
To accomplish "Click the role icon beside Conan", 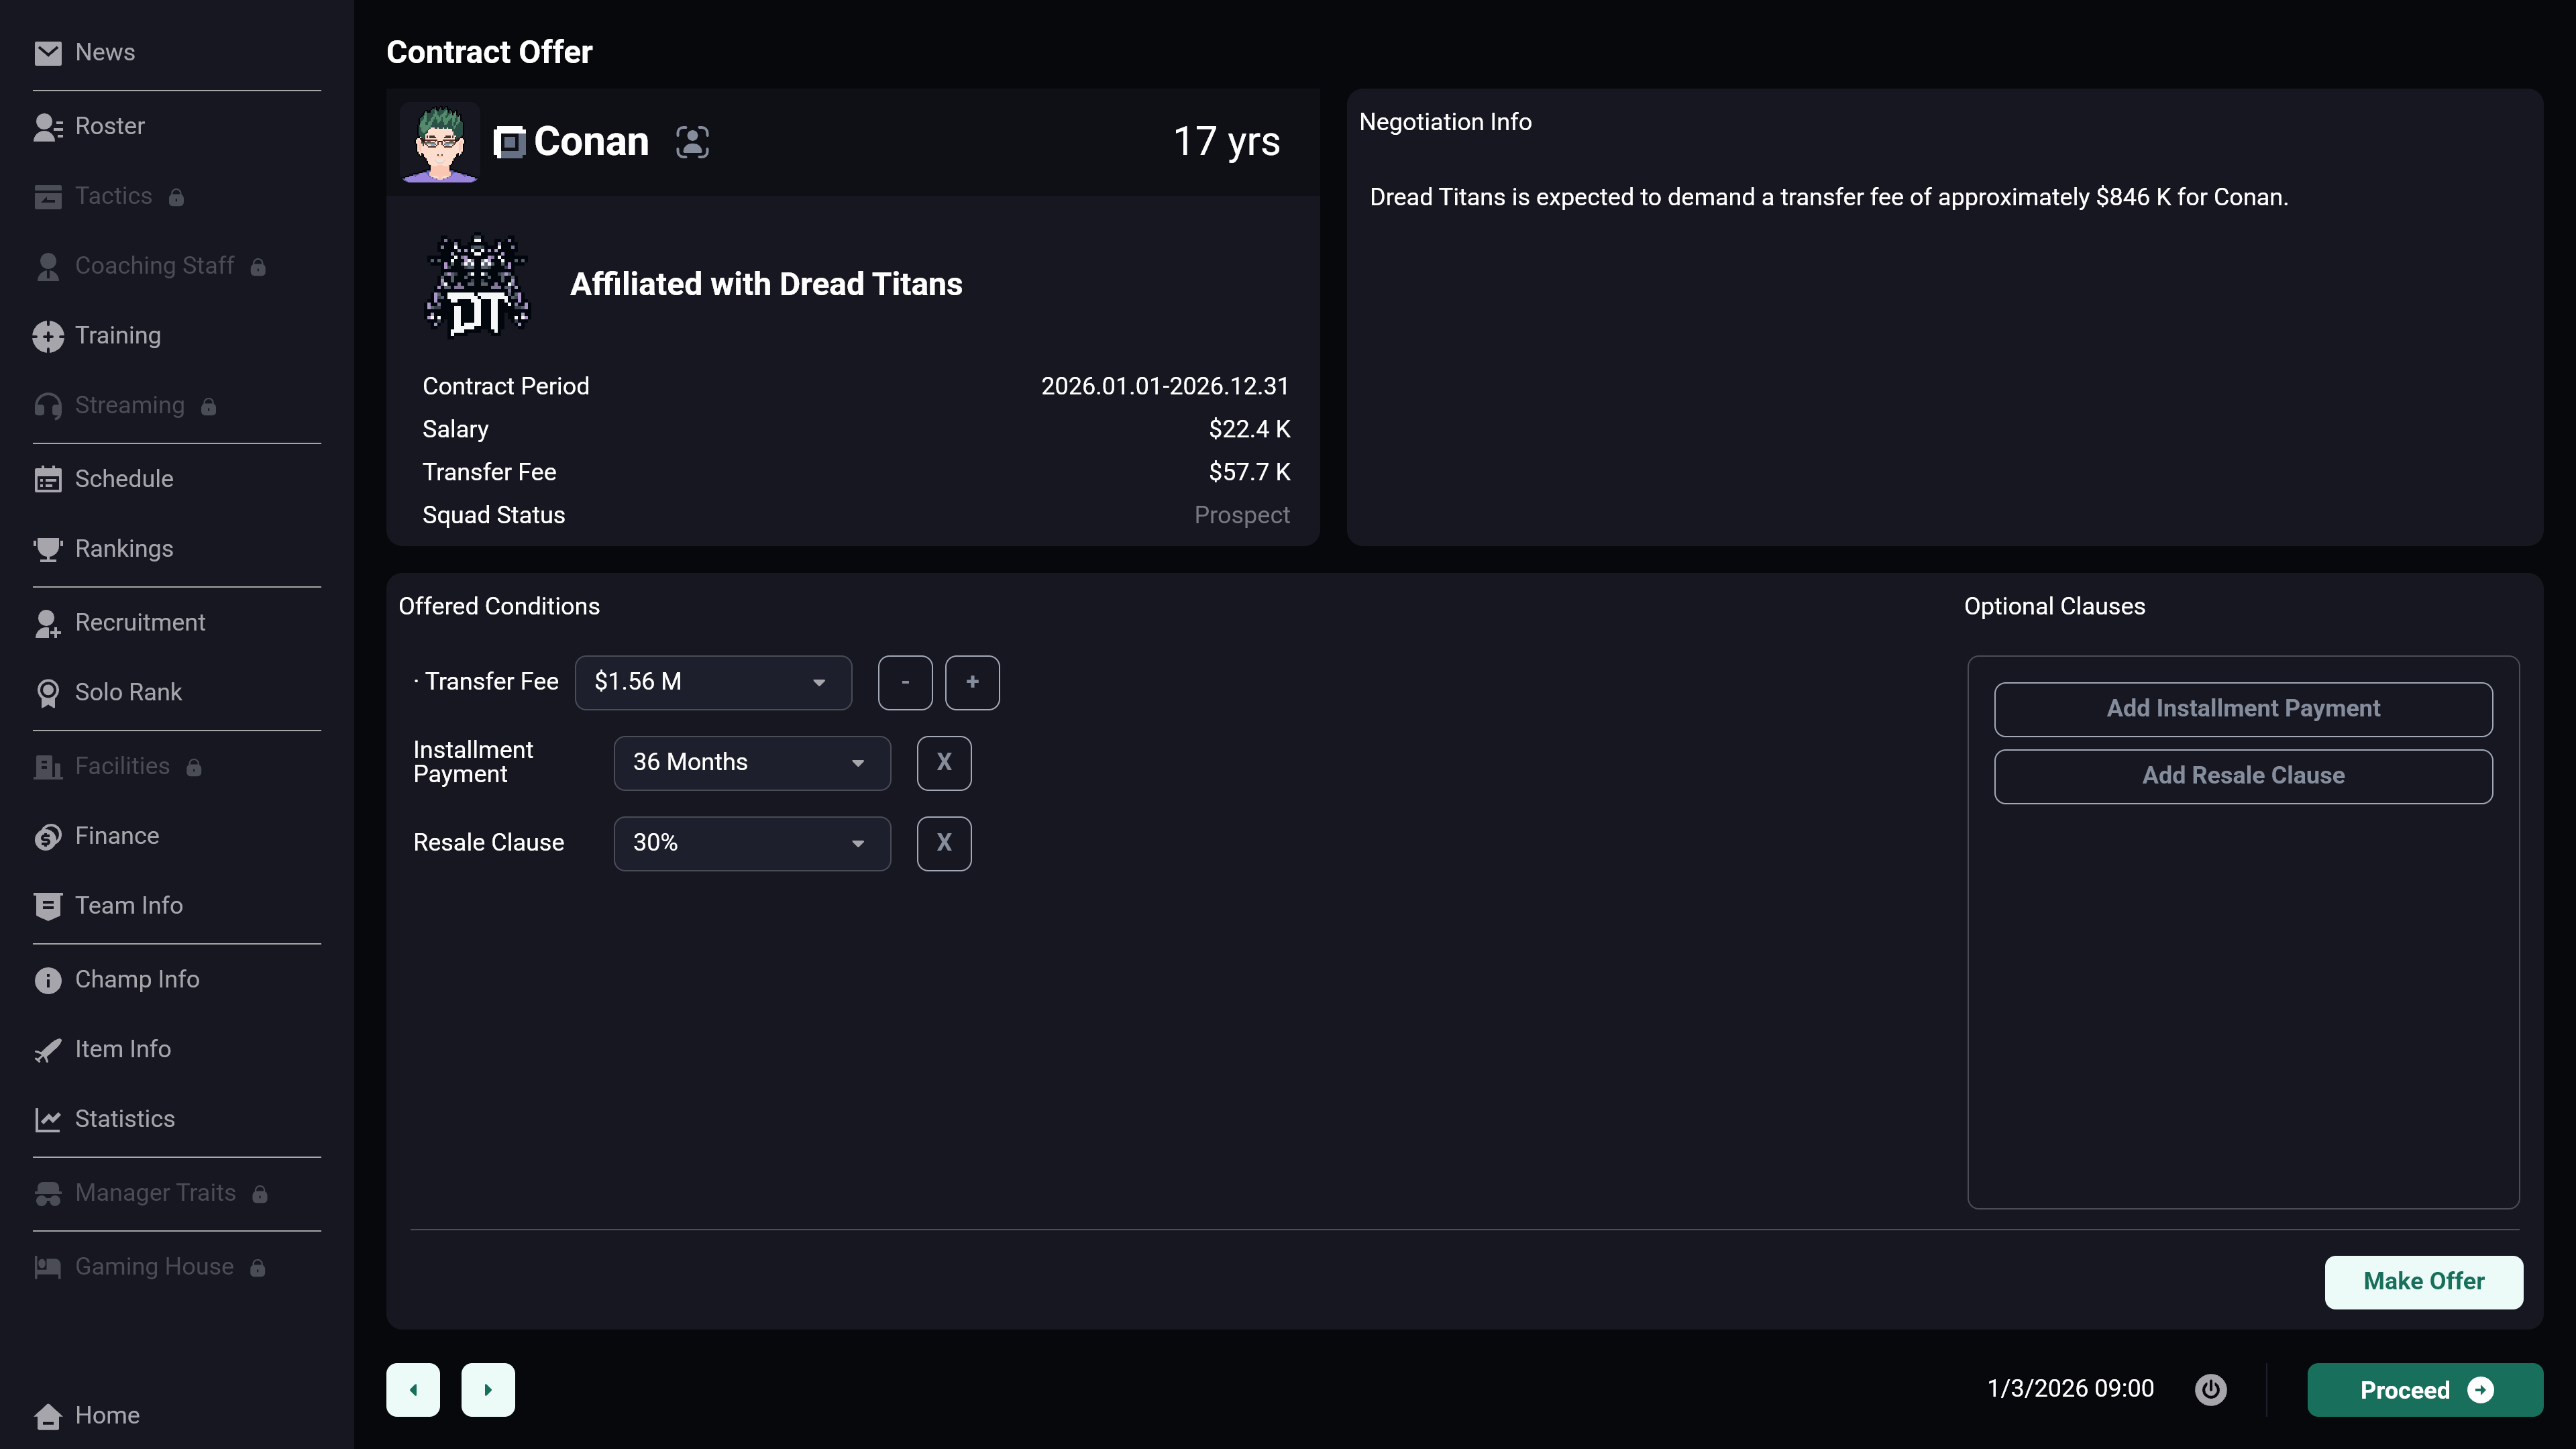I will click(x=509, y=142).
